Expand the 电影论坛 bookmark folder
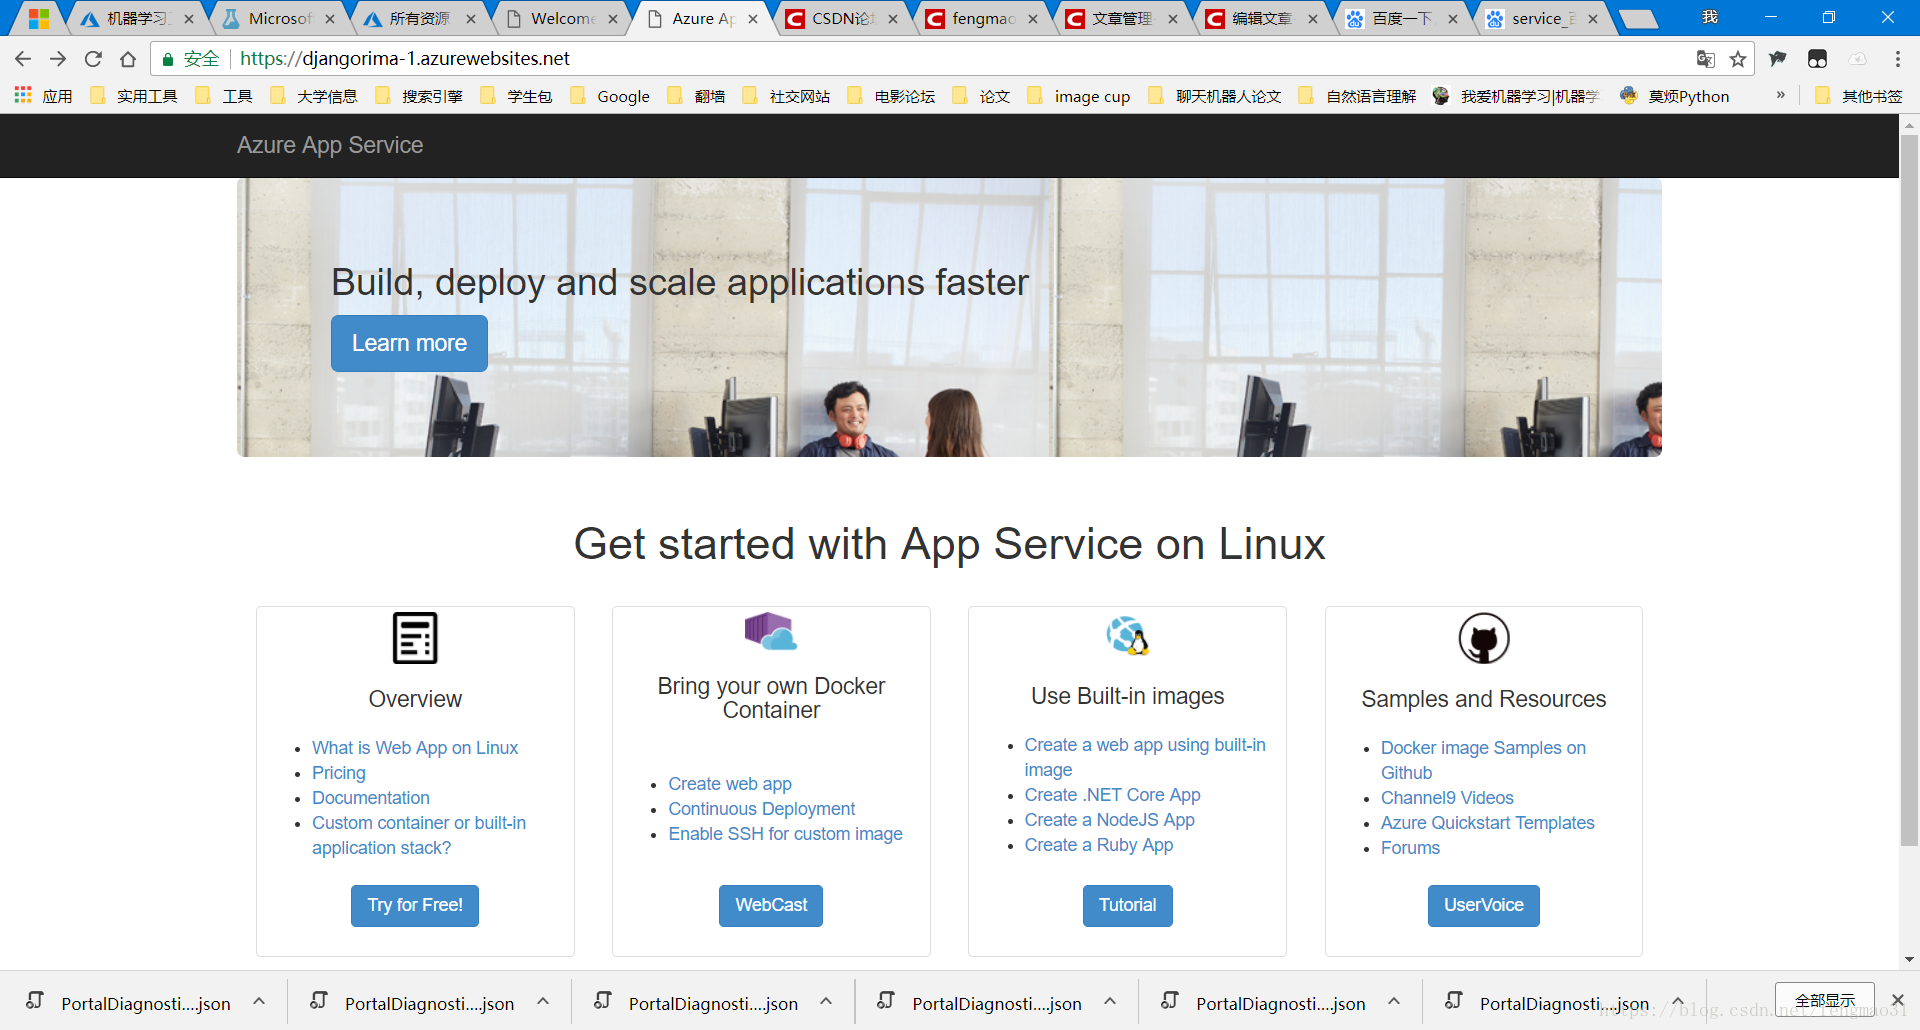1920x1030 pixels. 892,96
